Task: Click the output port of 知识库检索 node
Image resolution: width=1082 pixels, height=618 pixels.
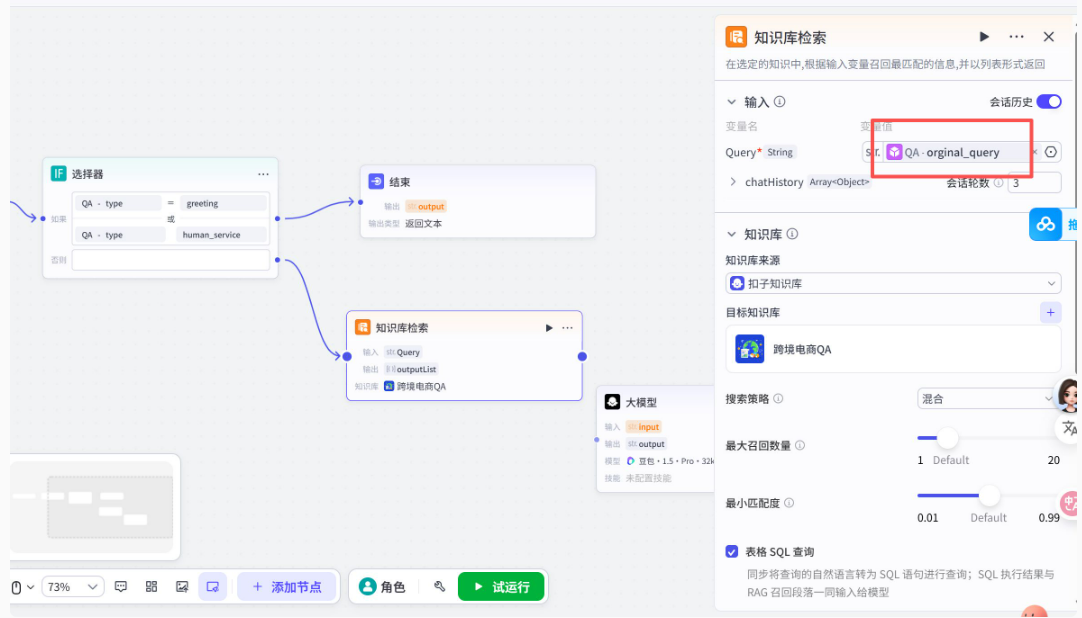Action: click(582, 357)
